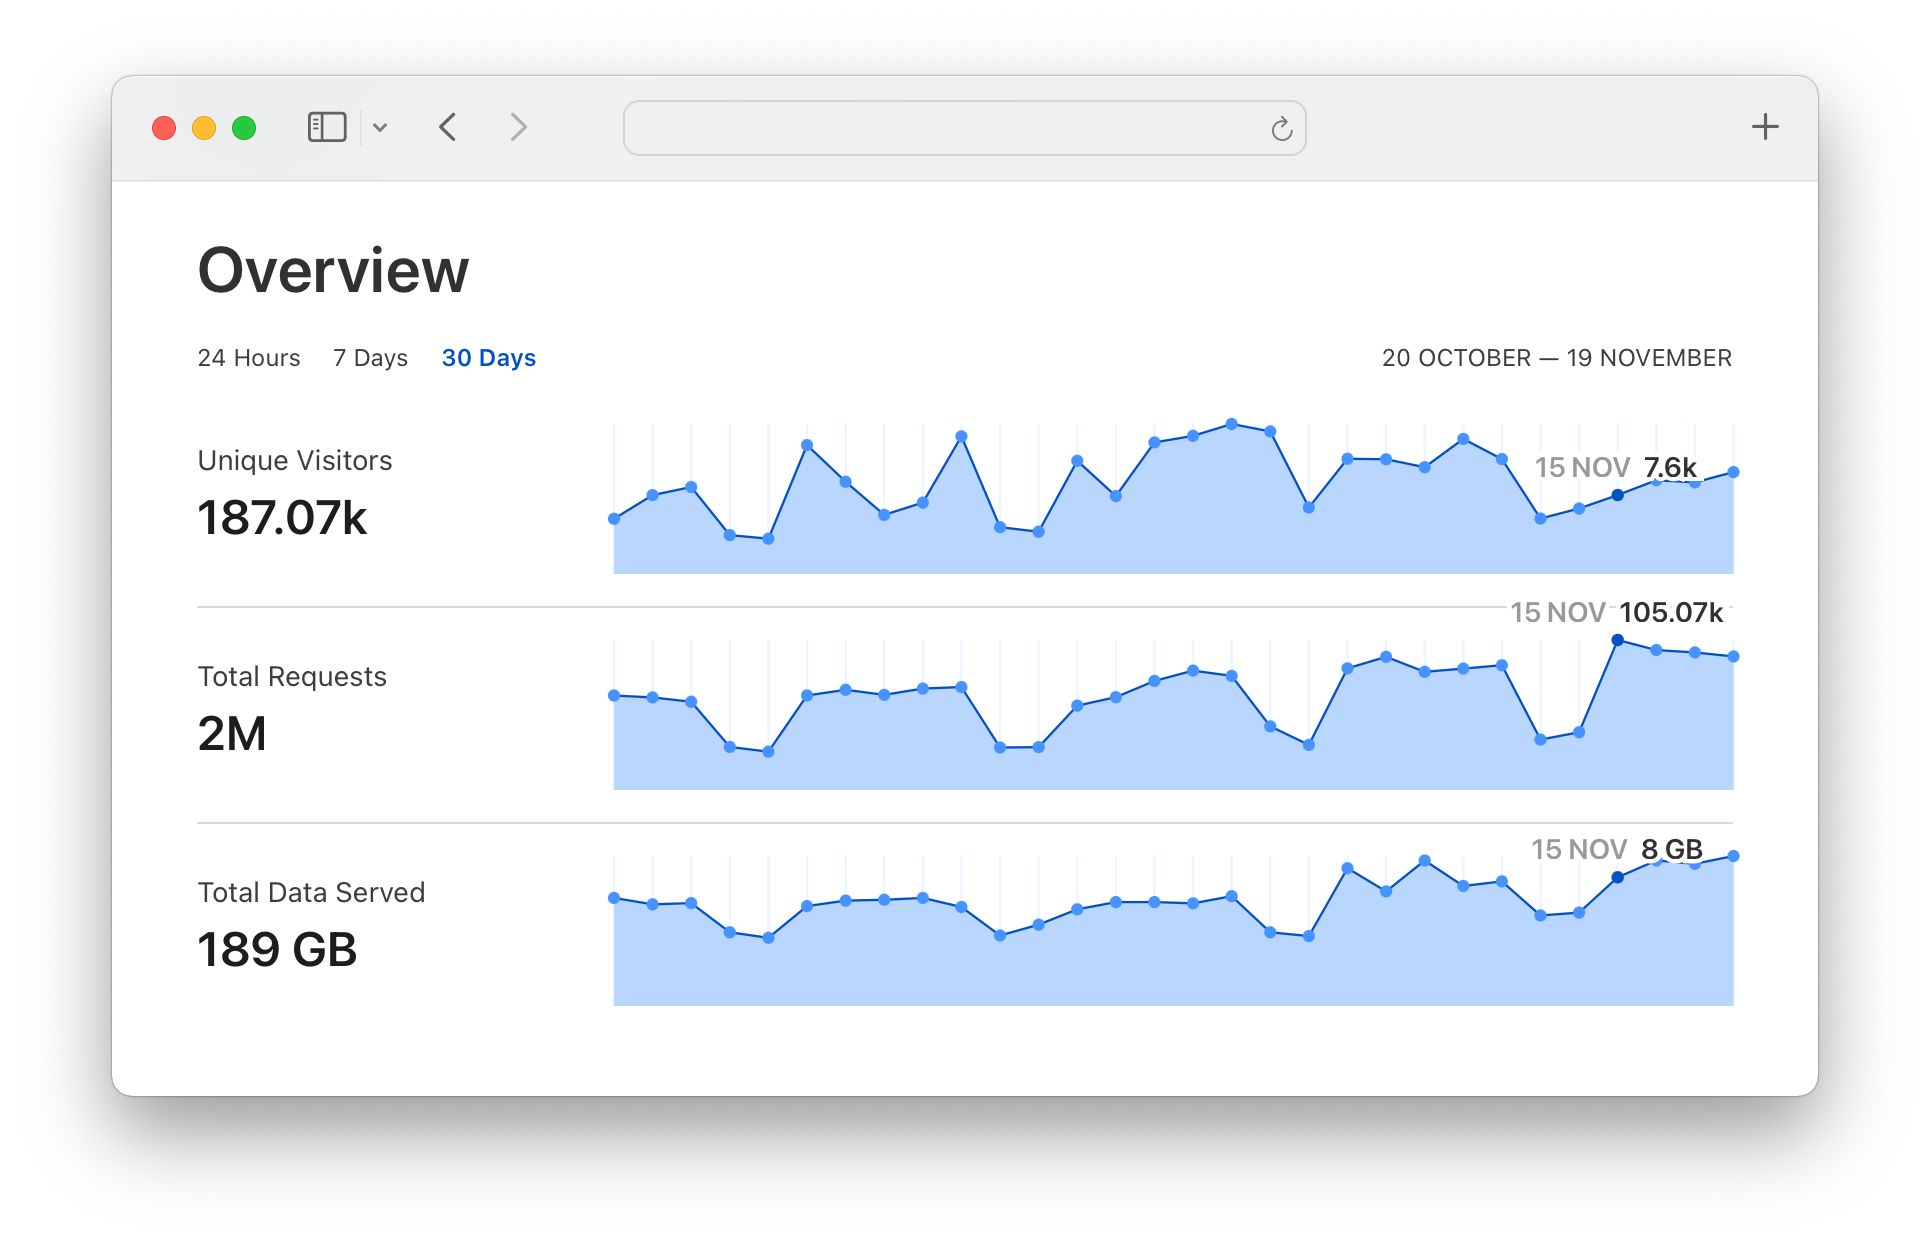
Task: Click the Overview heading
Action: point(333,270)
